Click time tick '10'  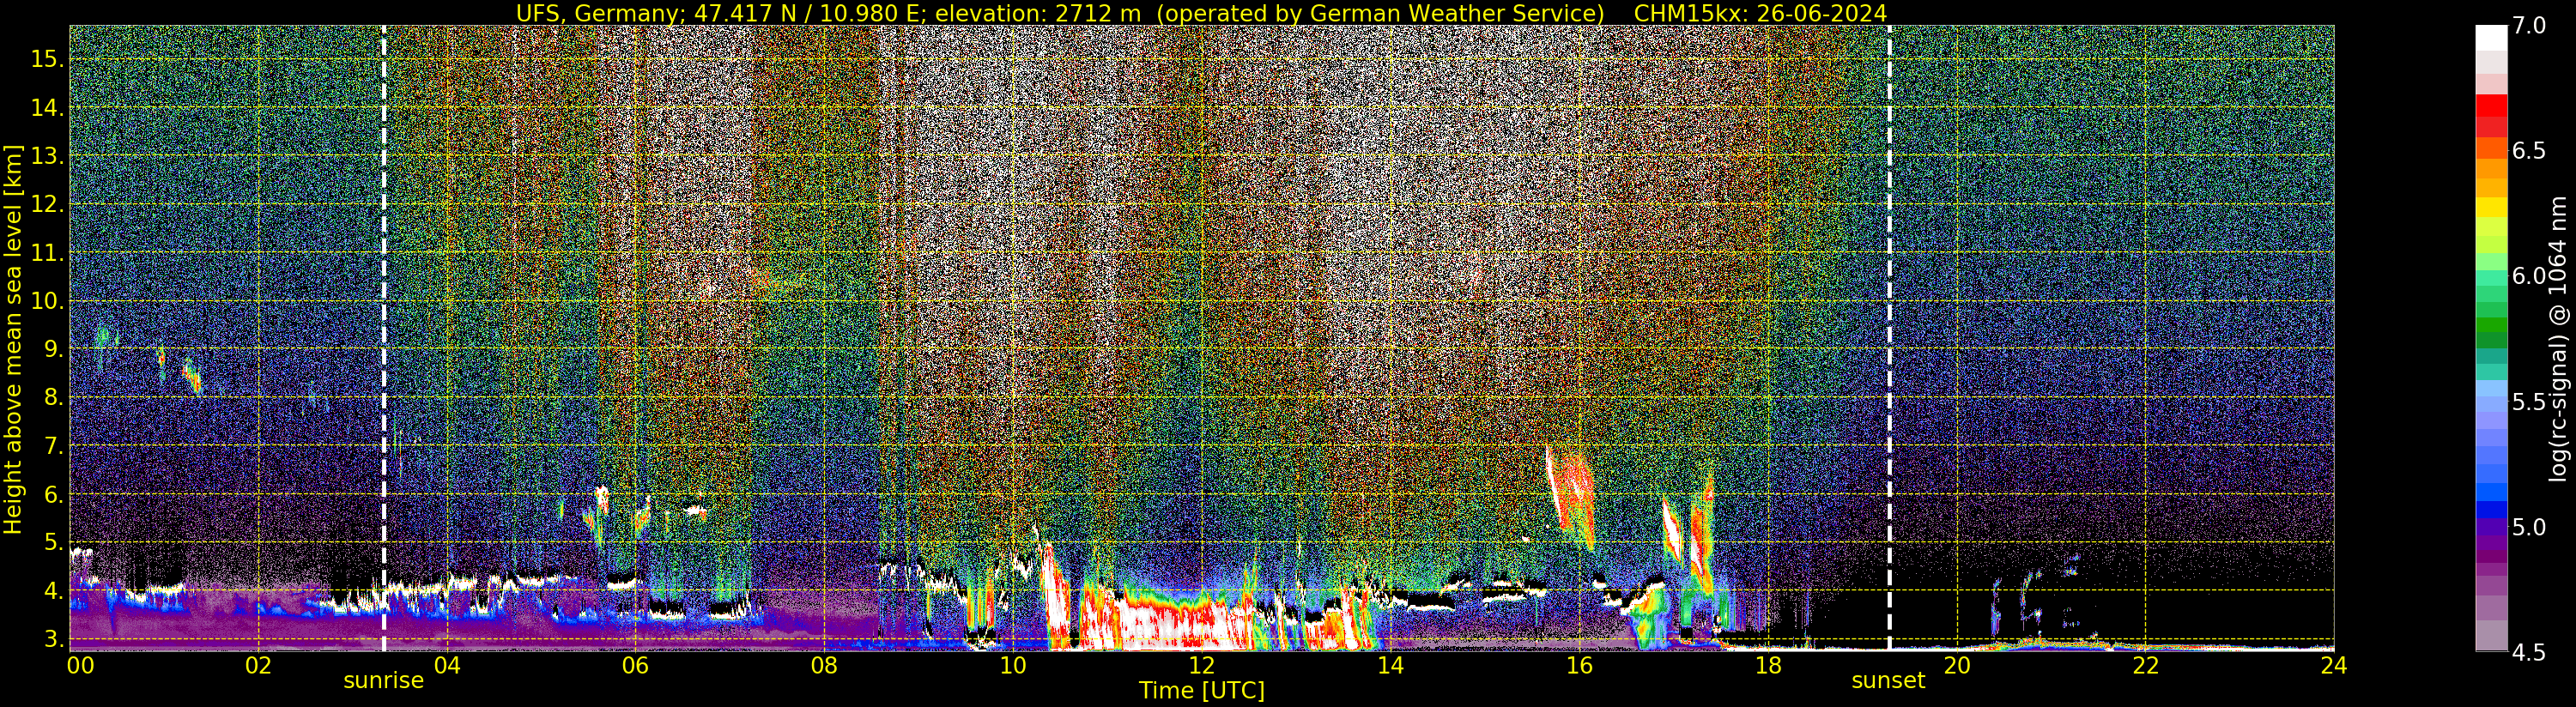1013,665
